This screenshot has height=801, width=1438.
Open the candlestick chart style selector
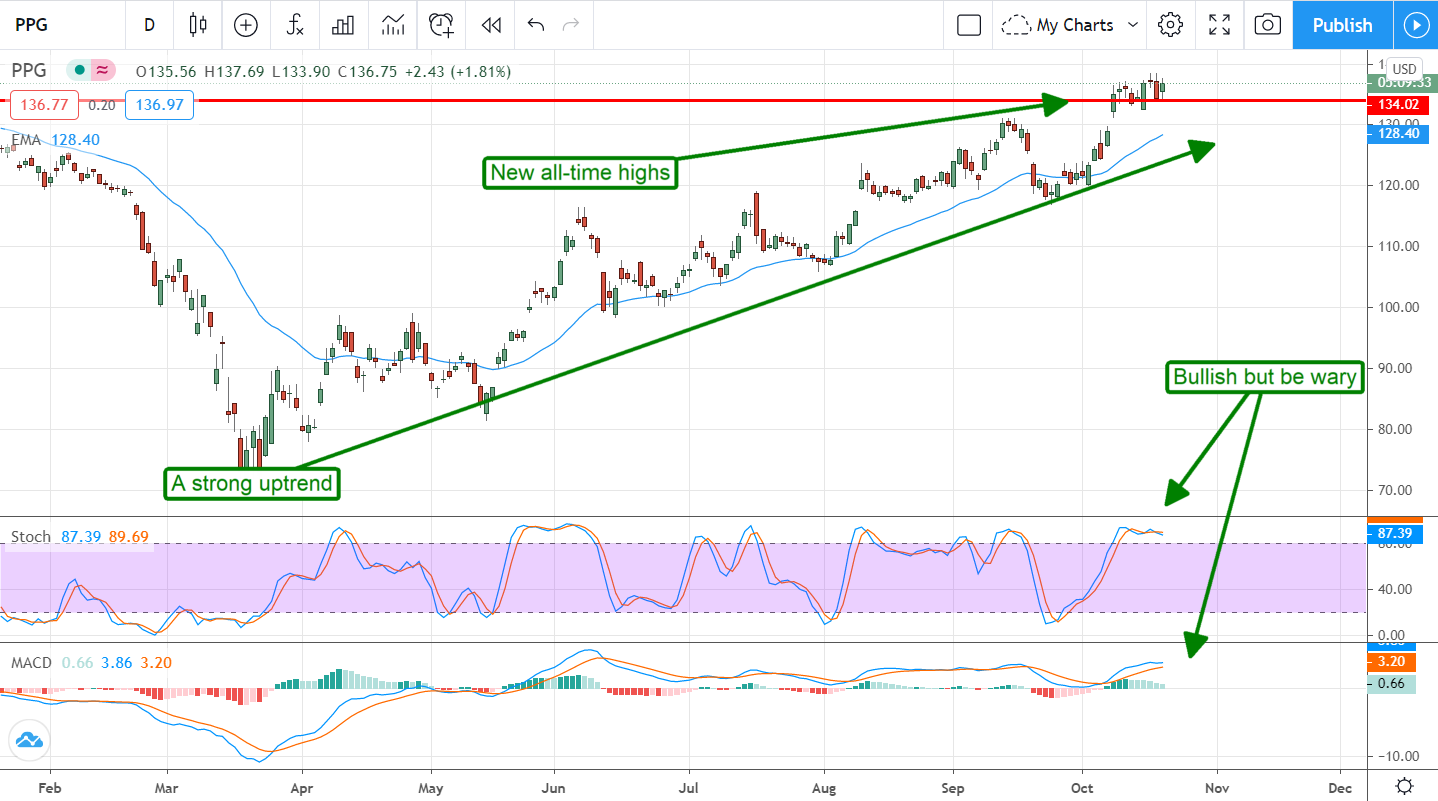coord(198,25)
